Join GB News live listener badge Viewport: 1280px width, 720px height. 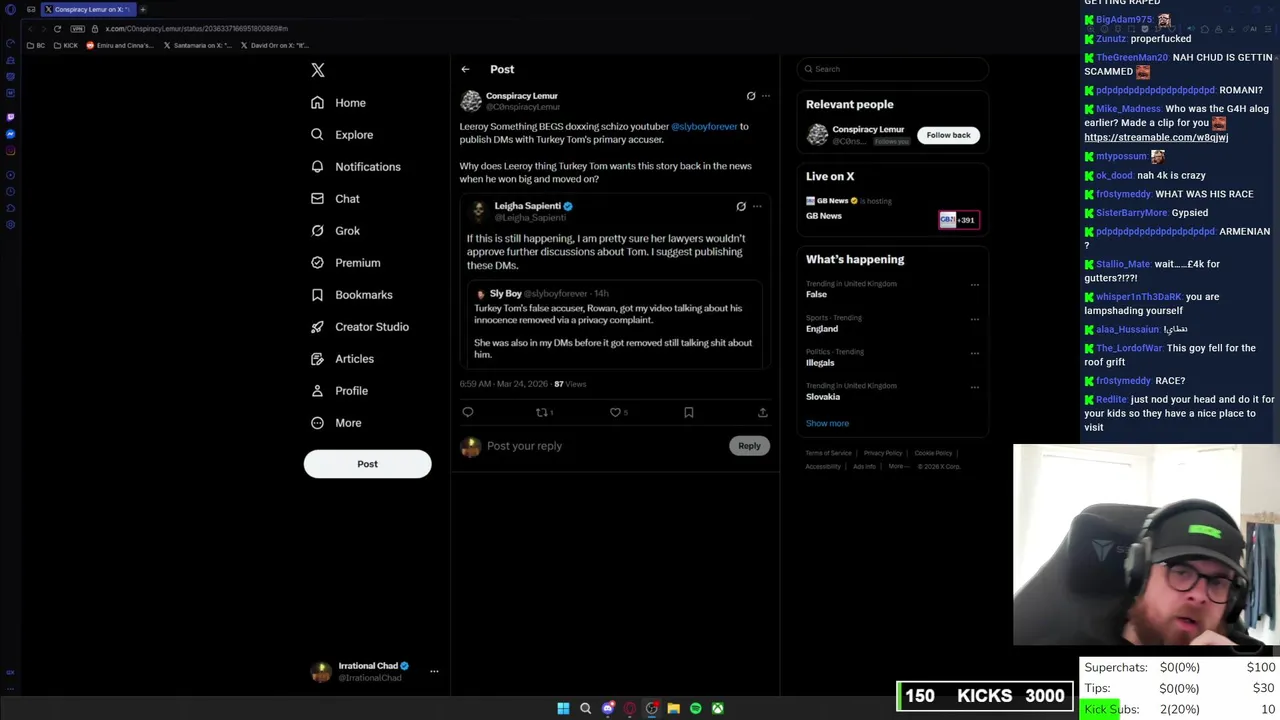(x=958, y=220)
